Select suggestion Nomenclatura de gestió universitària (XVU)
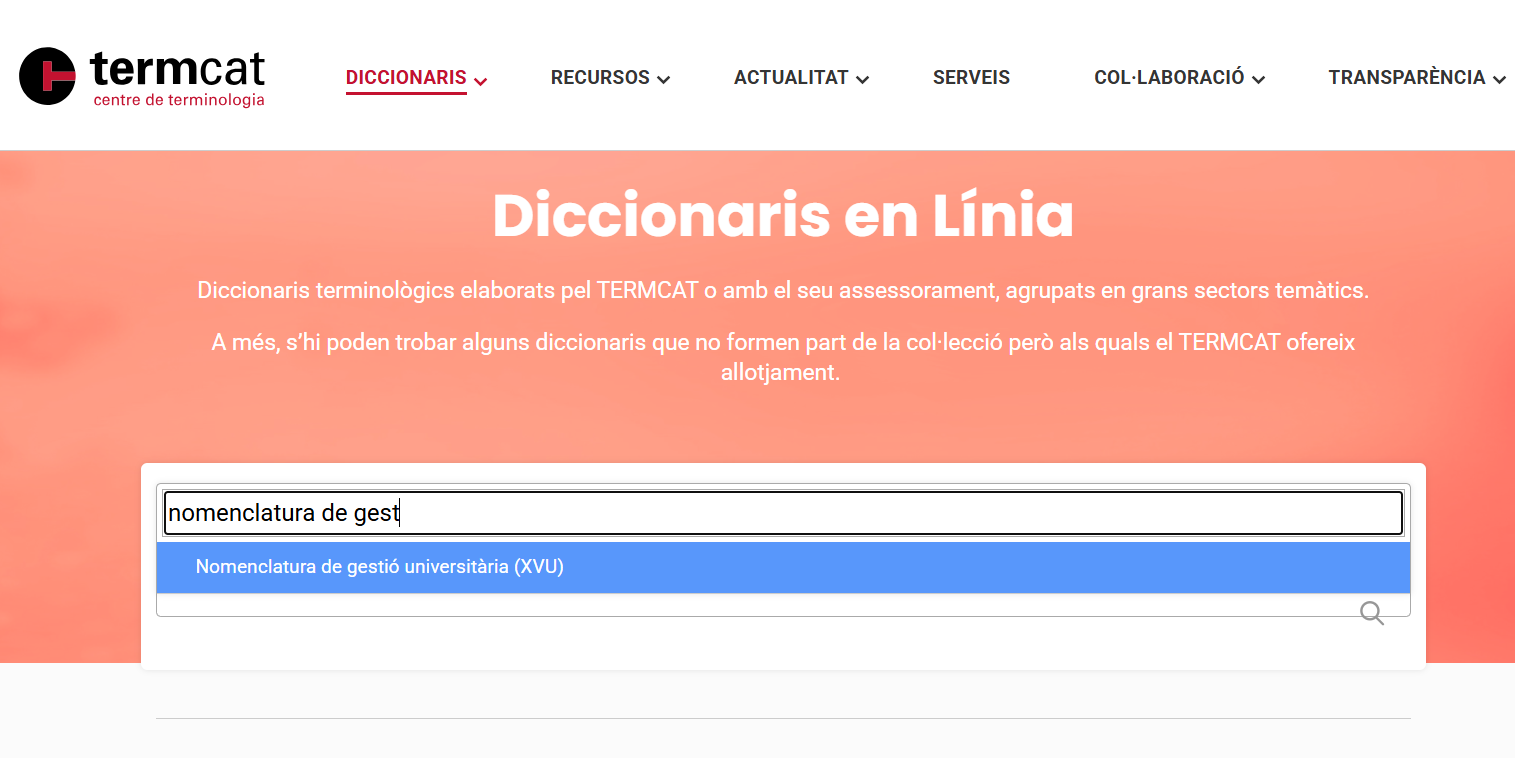Viewport: 1515px width, 758px height. [x=783, y=567]
